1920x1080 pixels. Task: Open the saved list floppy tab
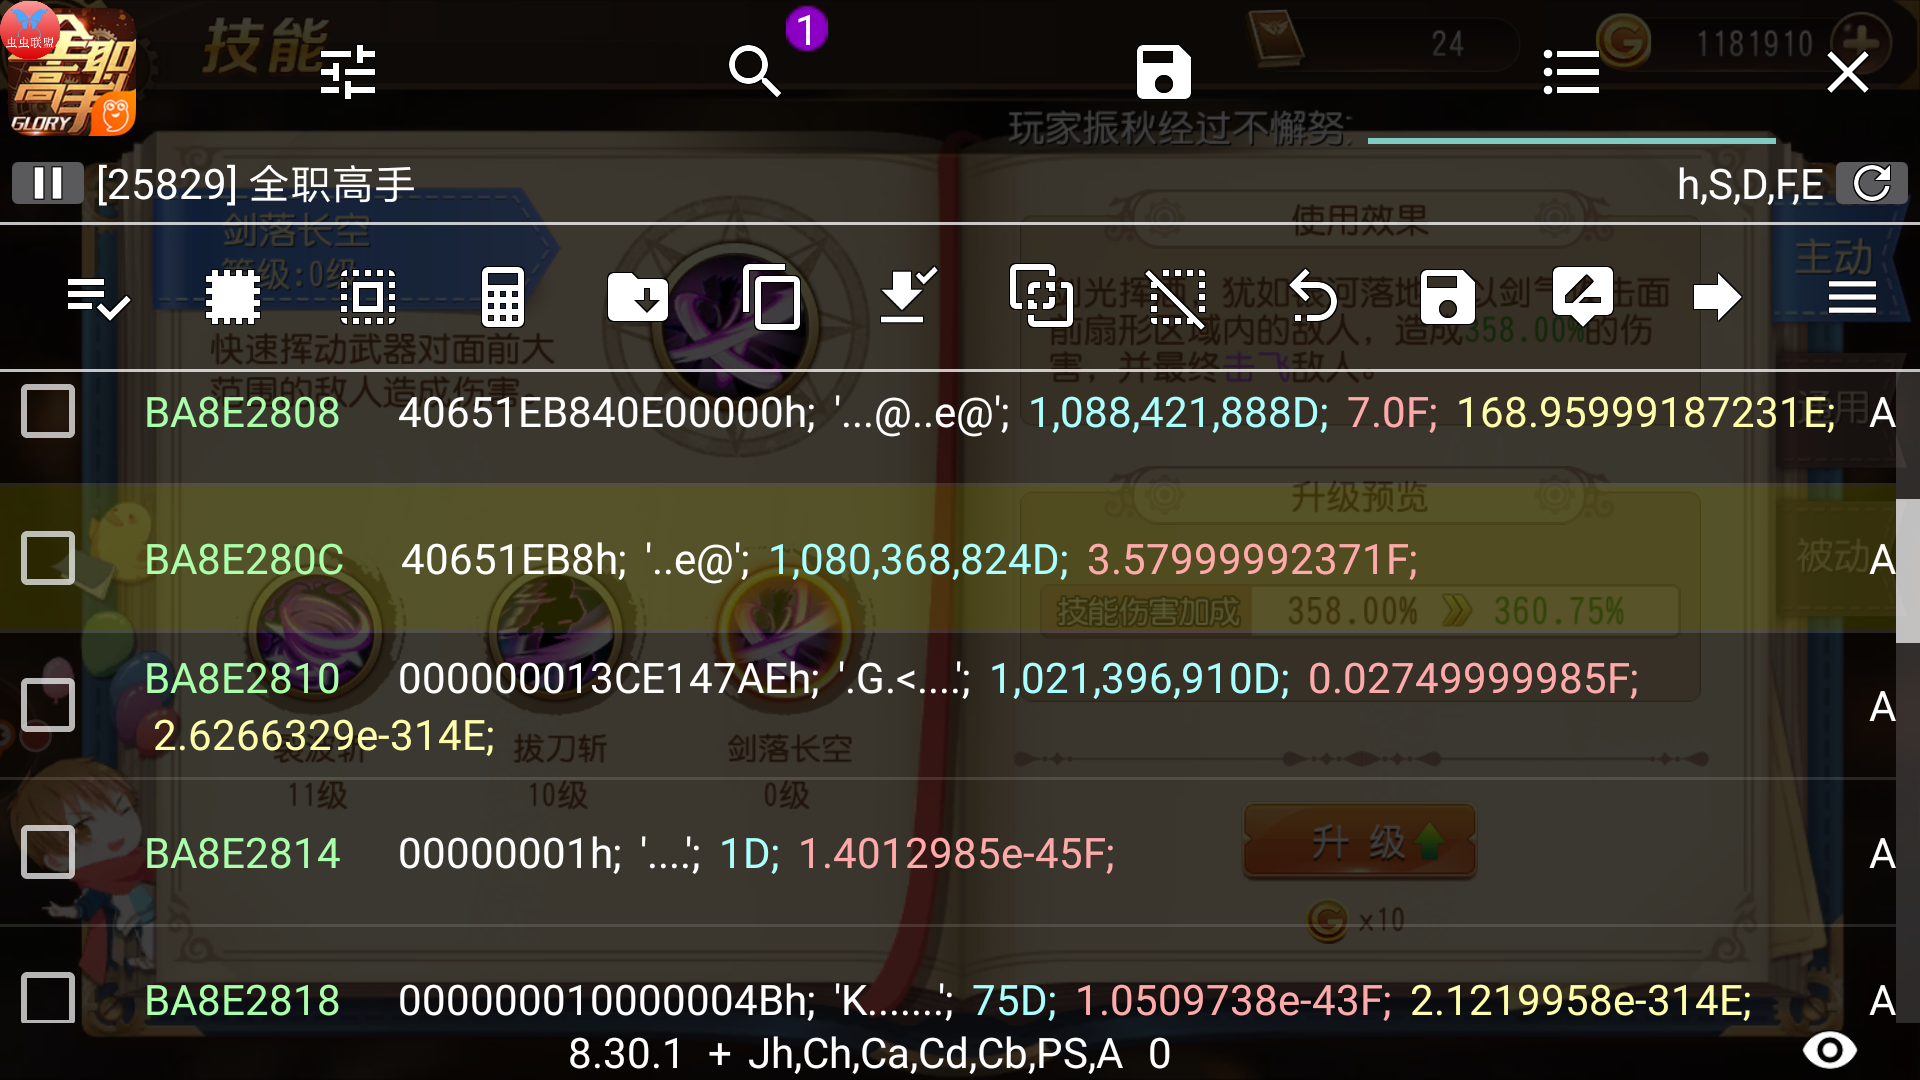click(1164, 72)
